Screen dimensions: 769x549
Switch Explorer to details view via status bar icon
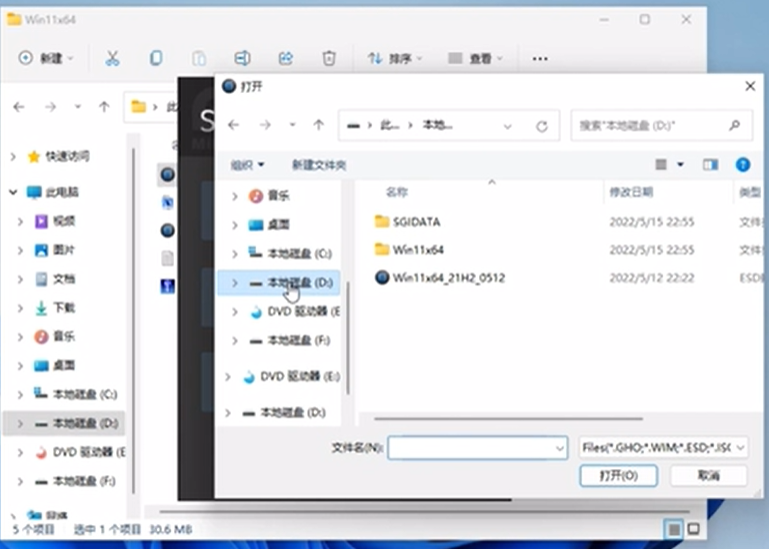click(674, 529)
